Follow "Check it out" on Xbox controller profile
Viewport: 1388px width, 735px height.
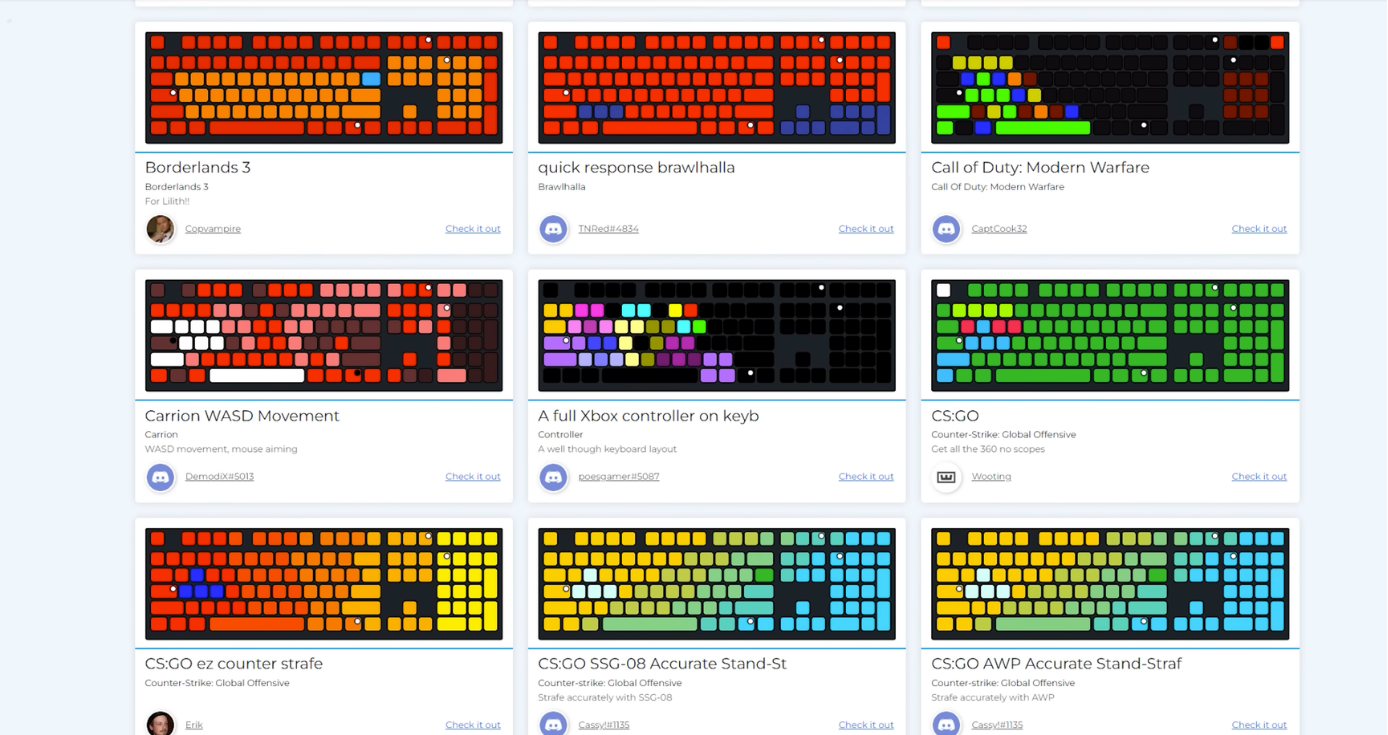pyautogui.click(x=866, y=477)
